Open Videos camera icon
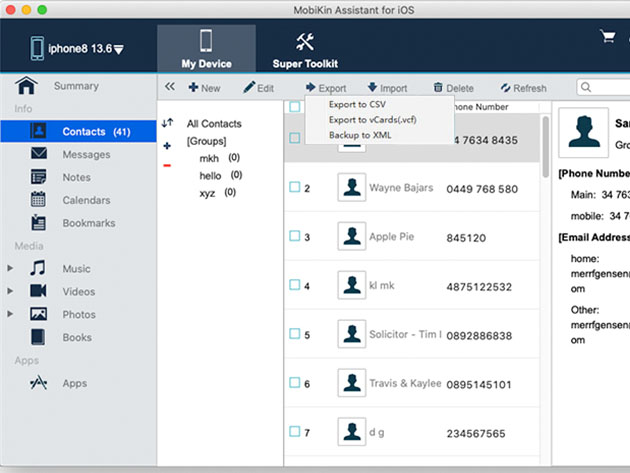The image size is (630, 473). click(38, 291)
